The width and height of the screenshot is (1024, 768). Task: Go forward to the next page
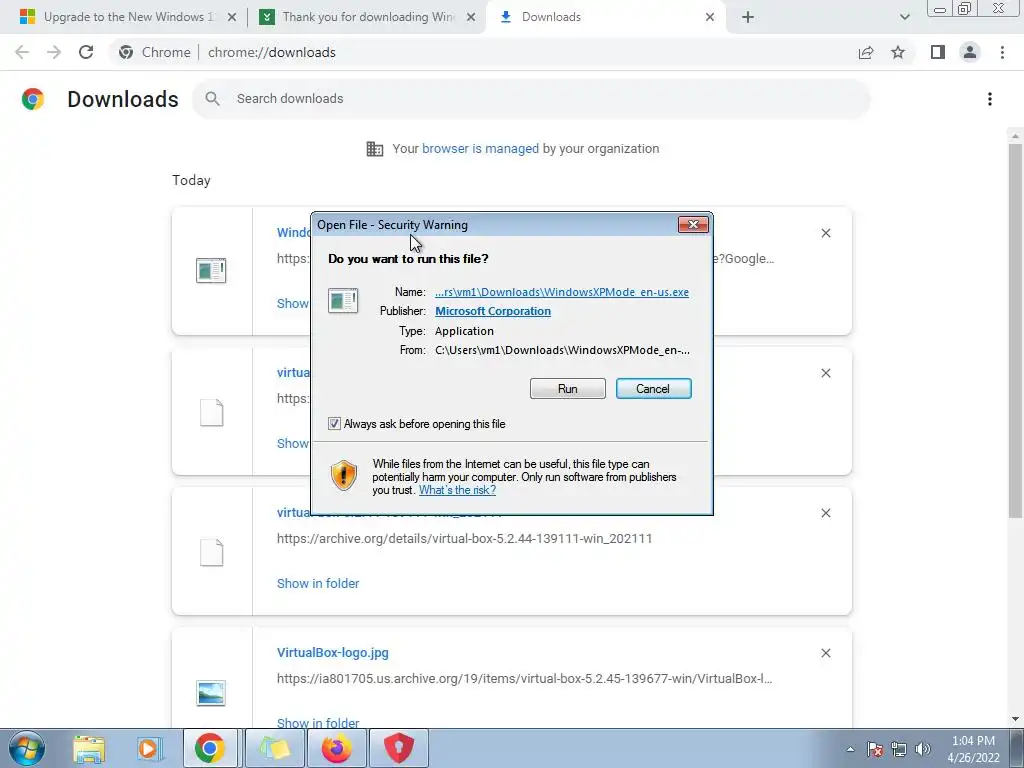tap(54, 52)
